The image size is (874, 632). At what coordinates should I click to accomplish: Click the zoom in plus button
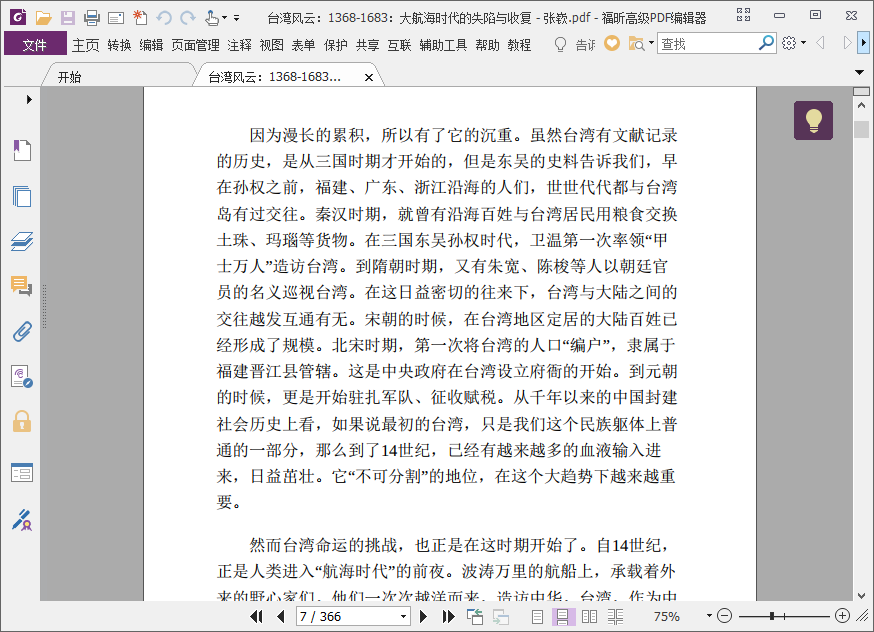pos(842,616)
